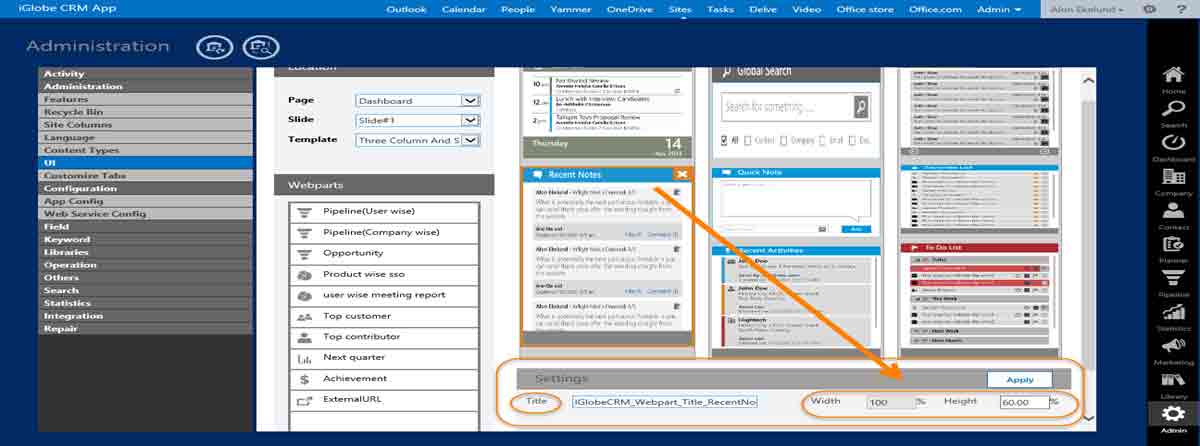Click scrollbar down arrow of preview pane
The width and height of the screenshot is (1200, 446).
(x=1089, y=420)
